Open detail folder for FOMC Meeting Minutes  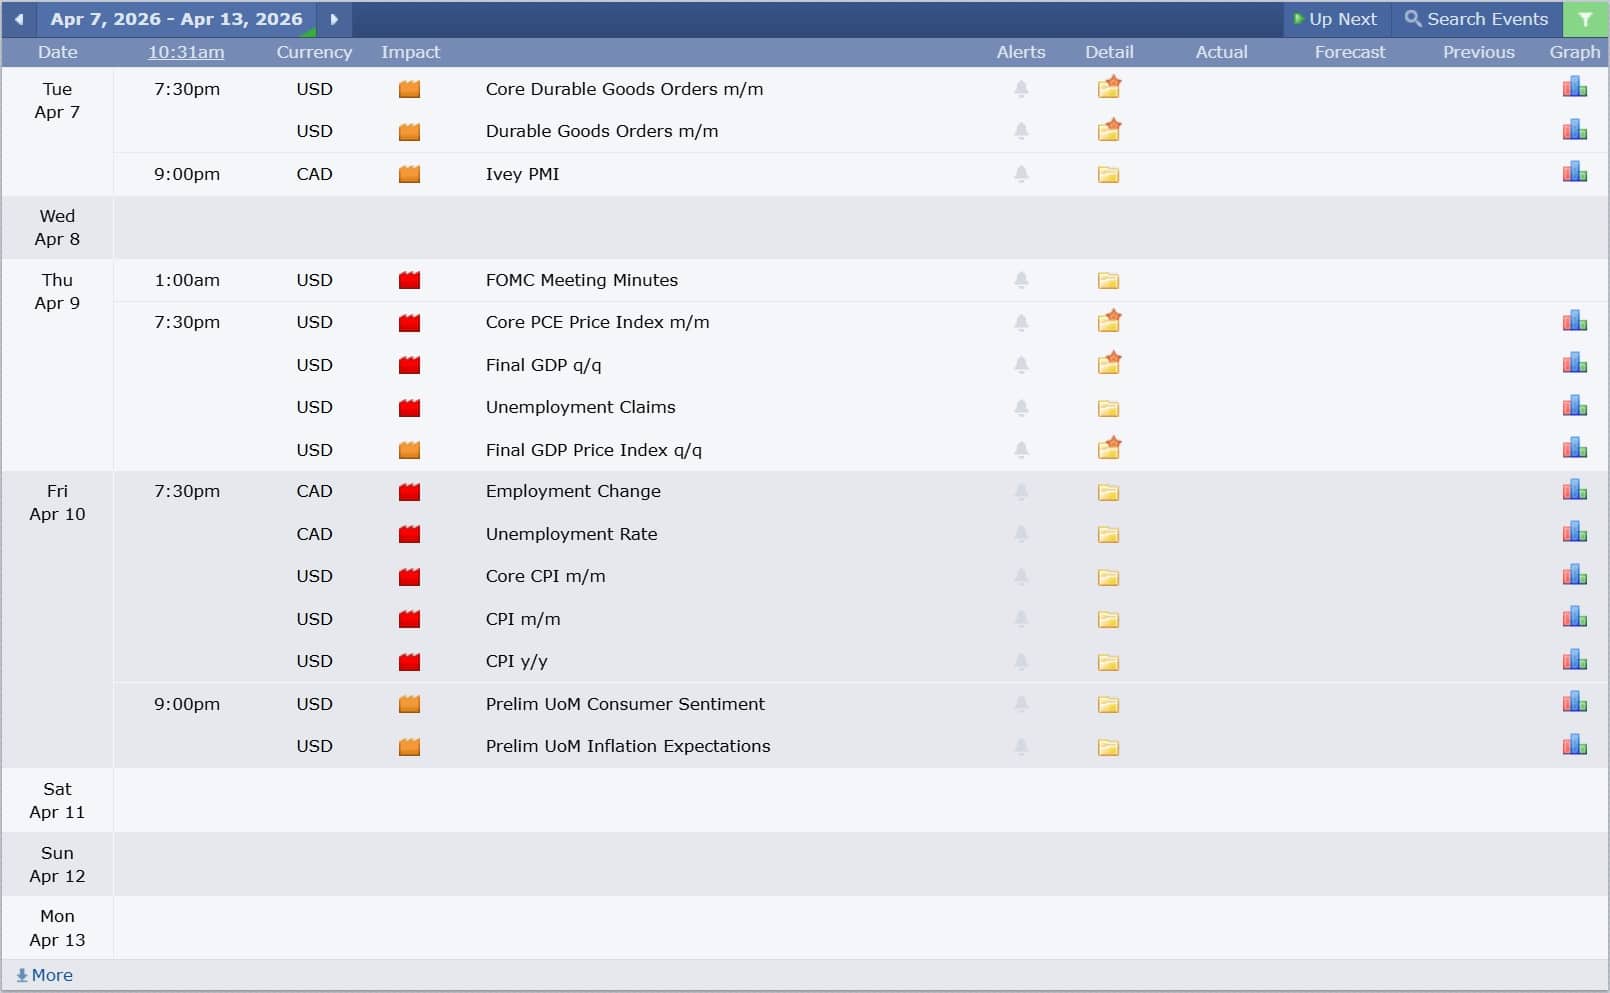pyautogui.click(x=1108, y=281)
